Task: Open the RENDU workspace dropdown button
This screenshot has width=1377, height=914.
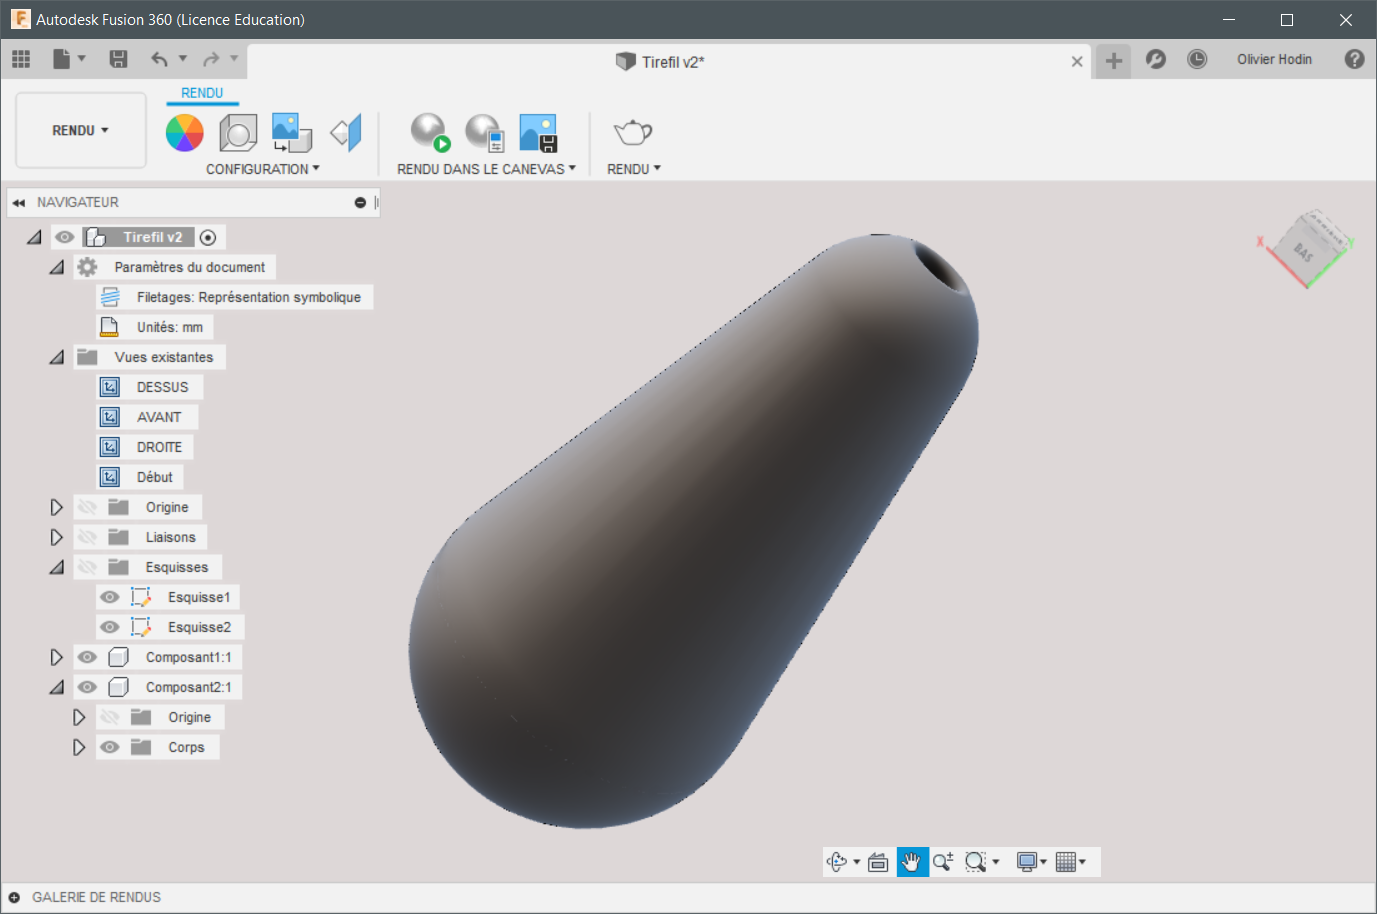Action: pyautogui.click(x=81, y=131)
